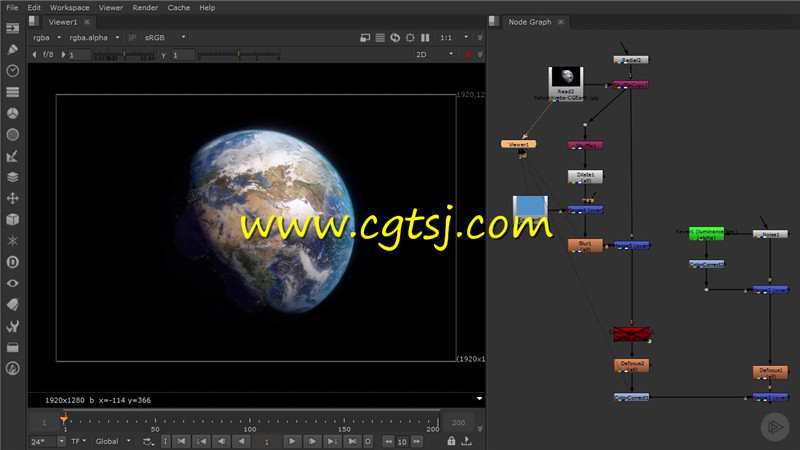Open the Image nodes toolbar menu

tap(13, 28)
